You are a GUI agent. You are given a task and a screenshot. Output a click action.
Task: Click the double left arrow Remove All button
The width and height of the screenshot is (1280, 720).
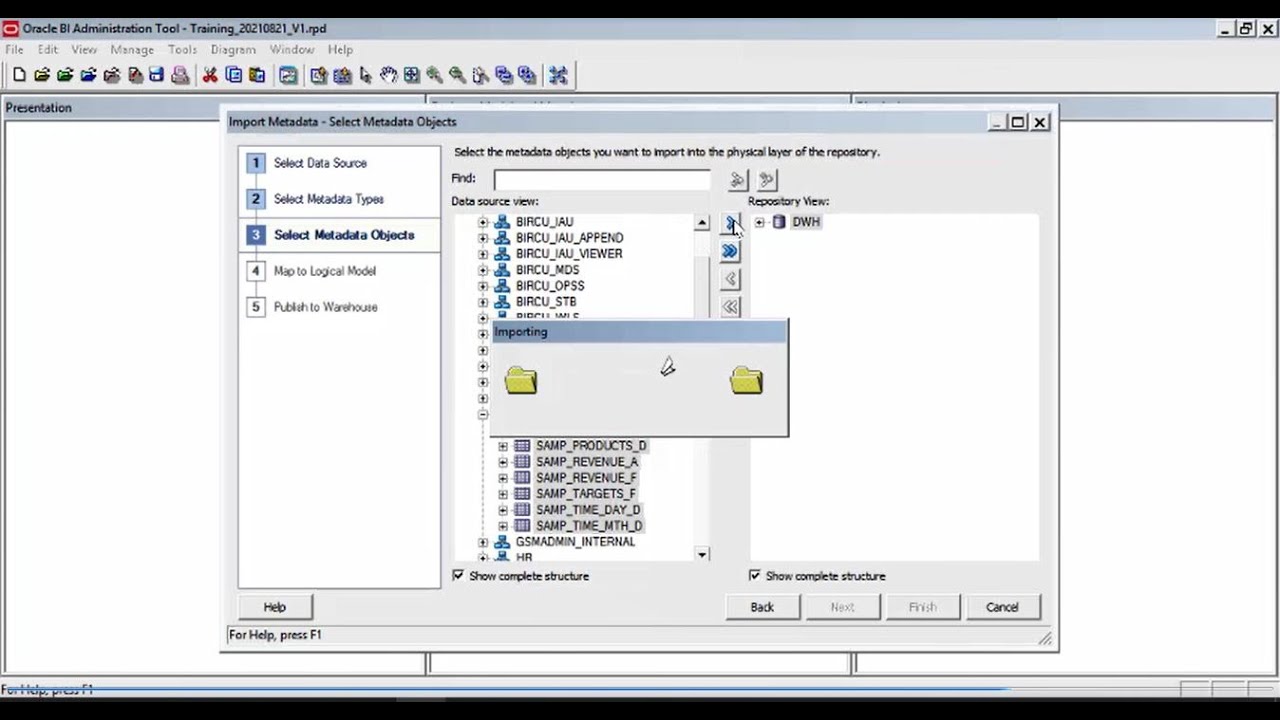point(731,307)
